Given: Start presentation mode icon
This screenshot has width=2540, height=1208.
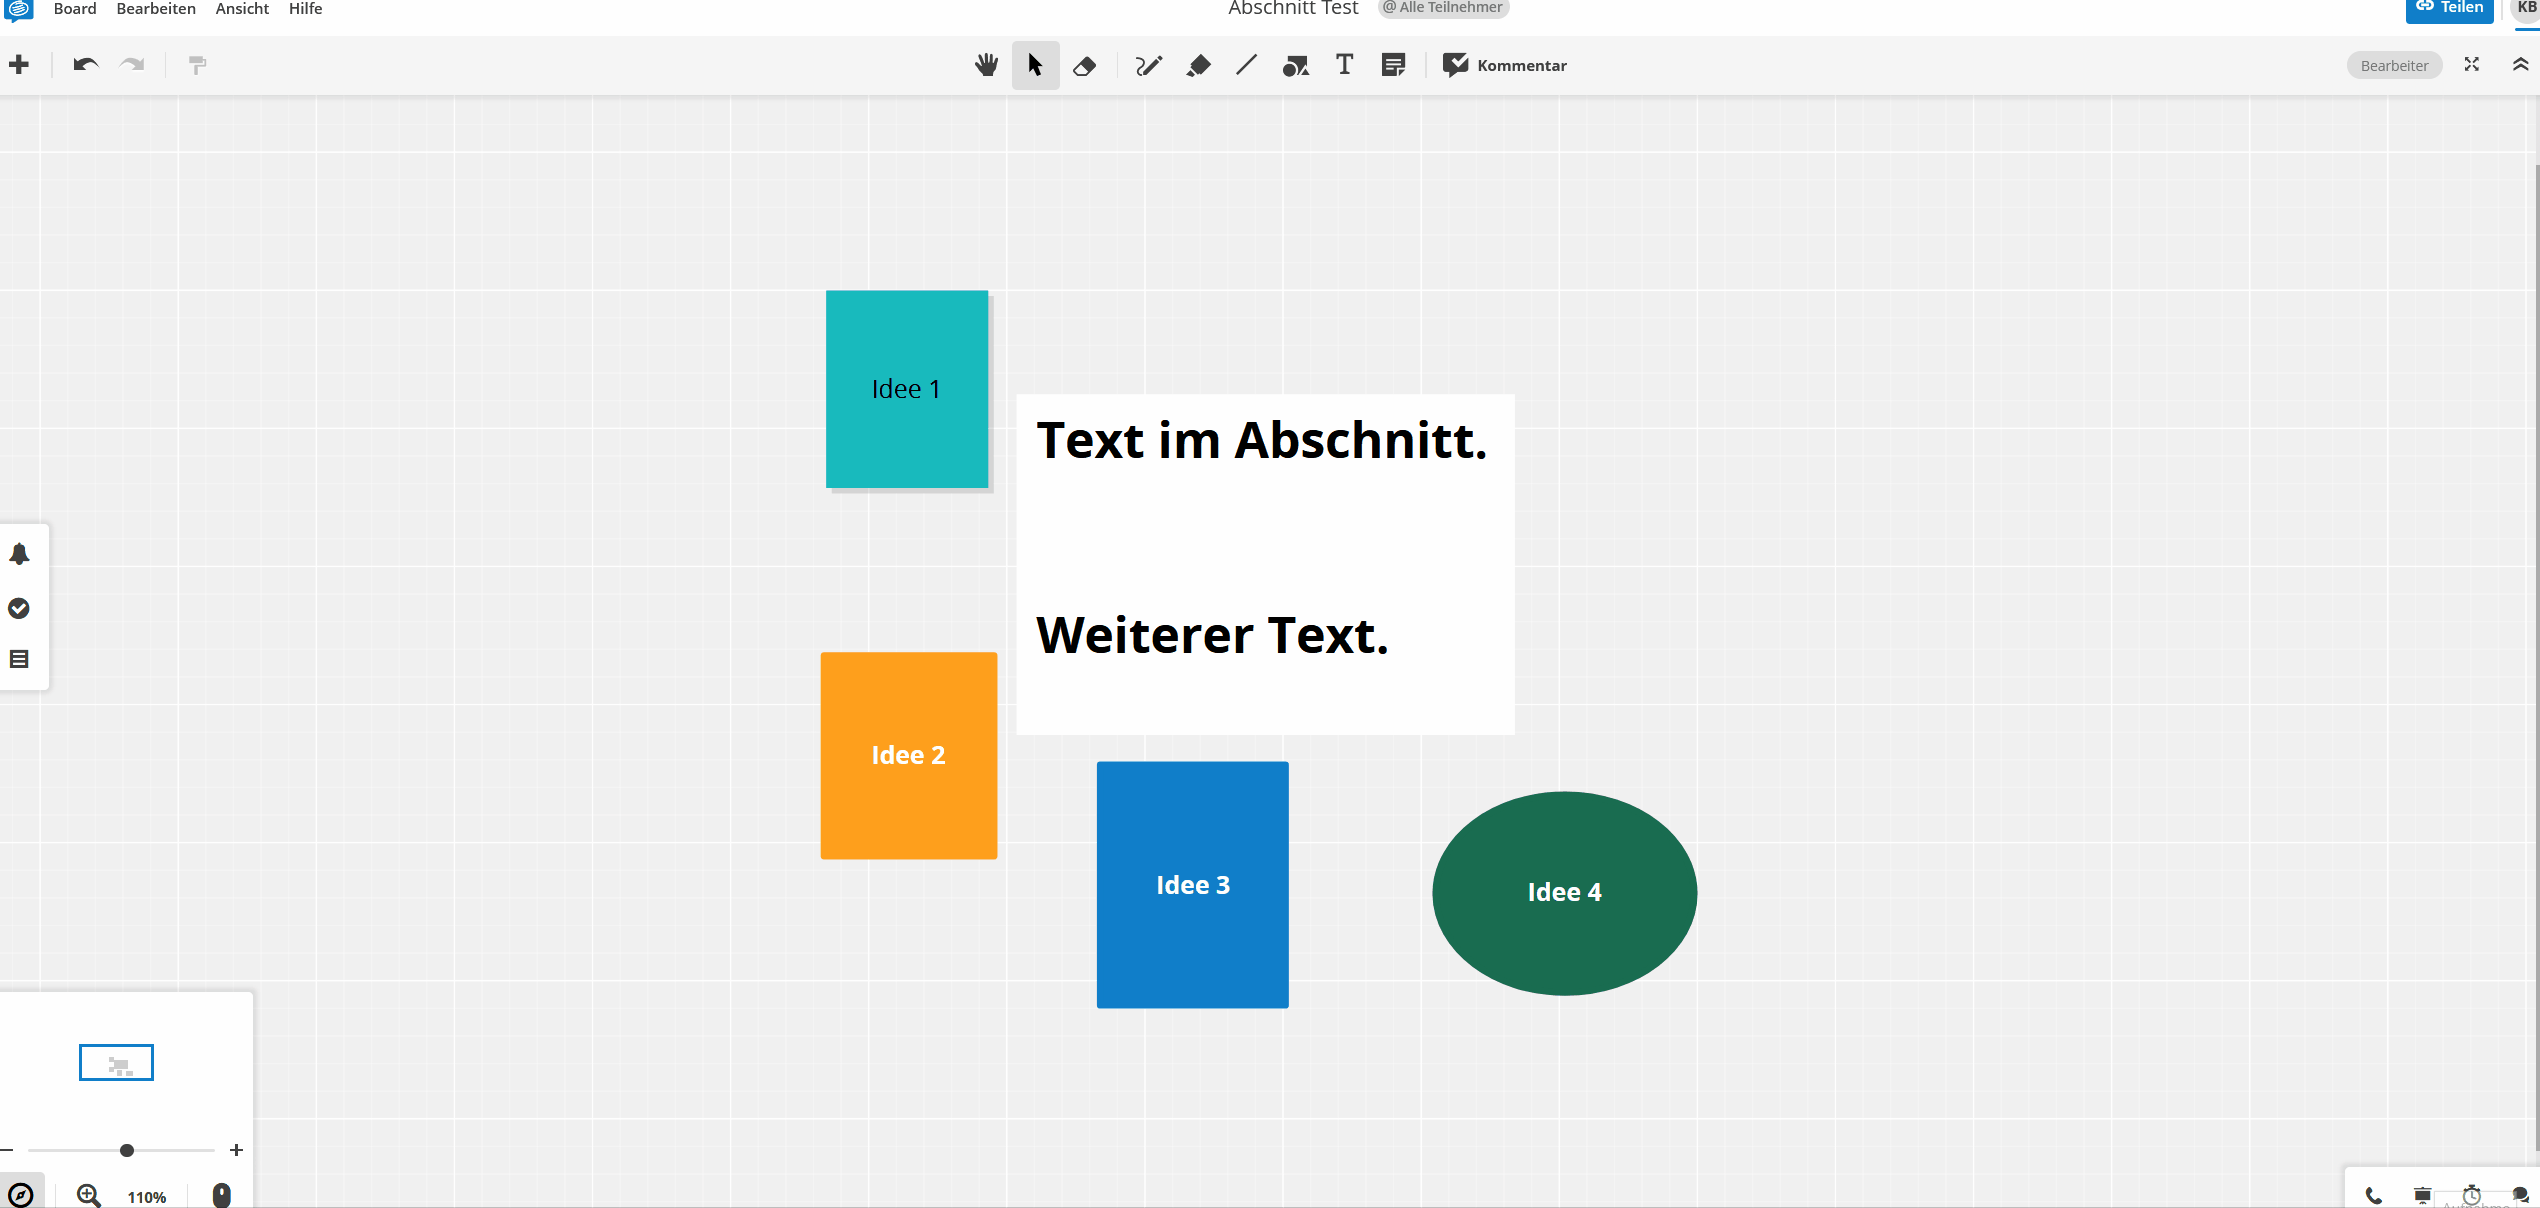Looking at the screenshot, I should click(x=2423, y=1196).
